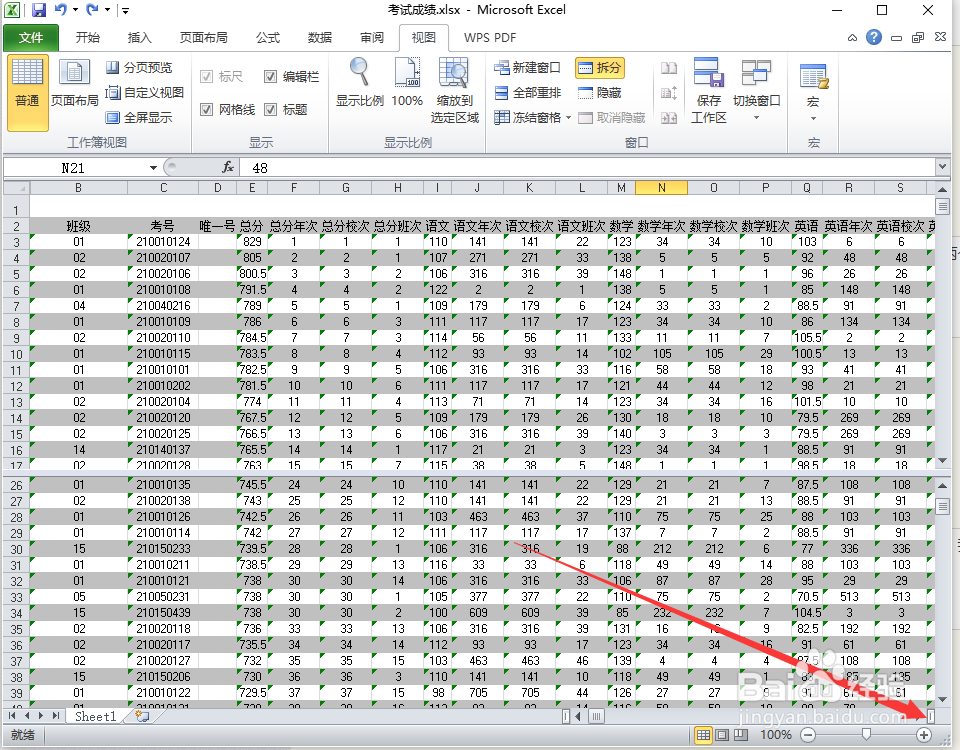This screenshot has width=960, height=750.
Task: Click the 并排查看 side-by-side icon
Action: tap(669, 67)
